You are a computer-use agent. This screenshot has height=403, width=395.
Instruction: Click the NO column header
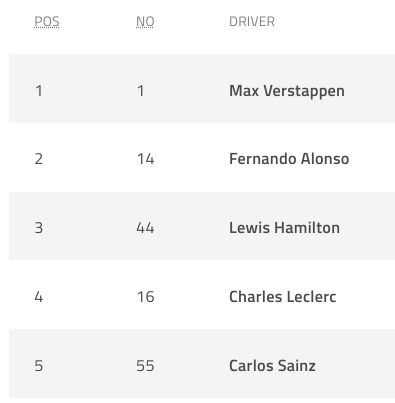tap(145, 22)
